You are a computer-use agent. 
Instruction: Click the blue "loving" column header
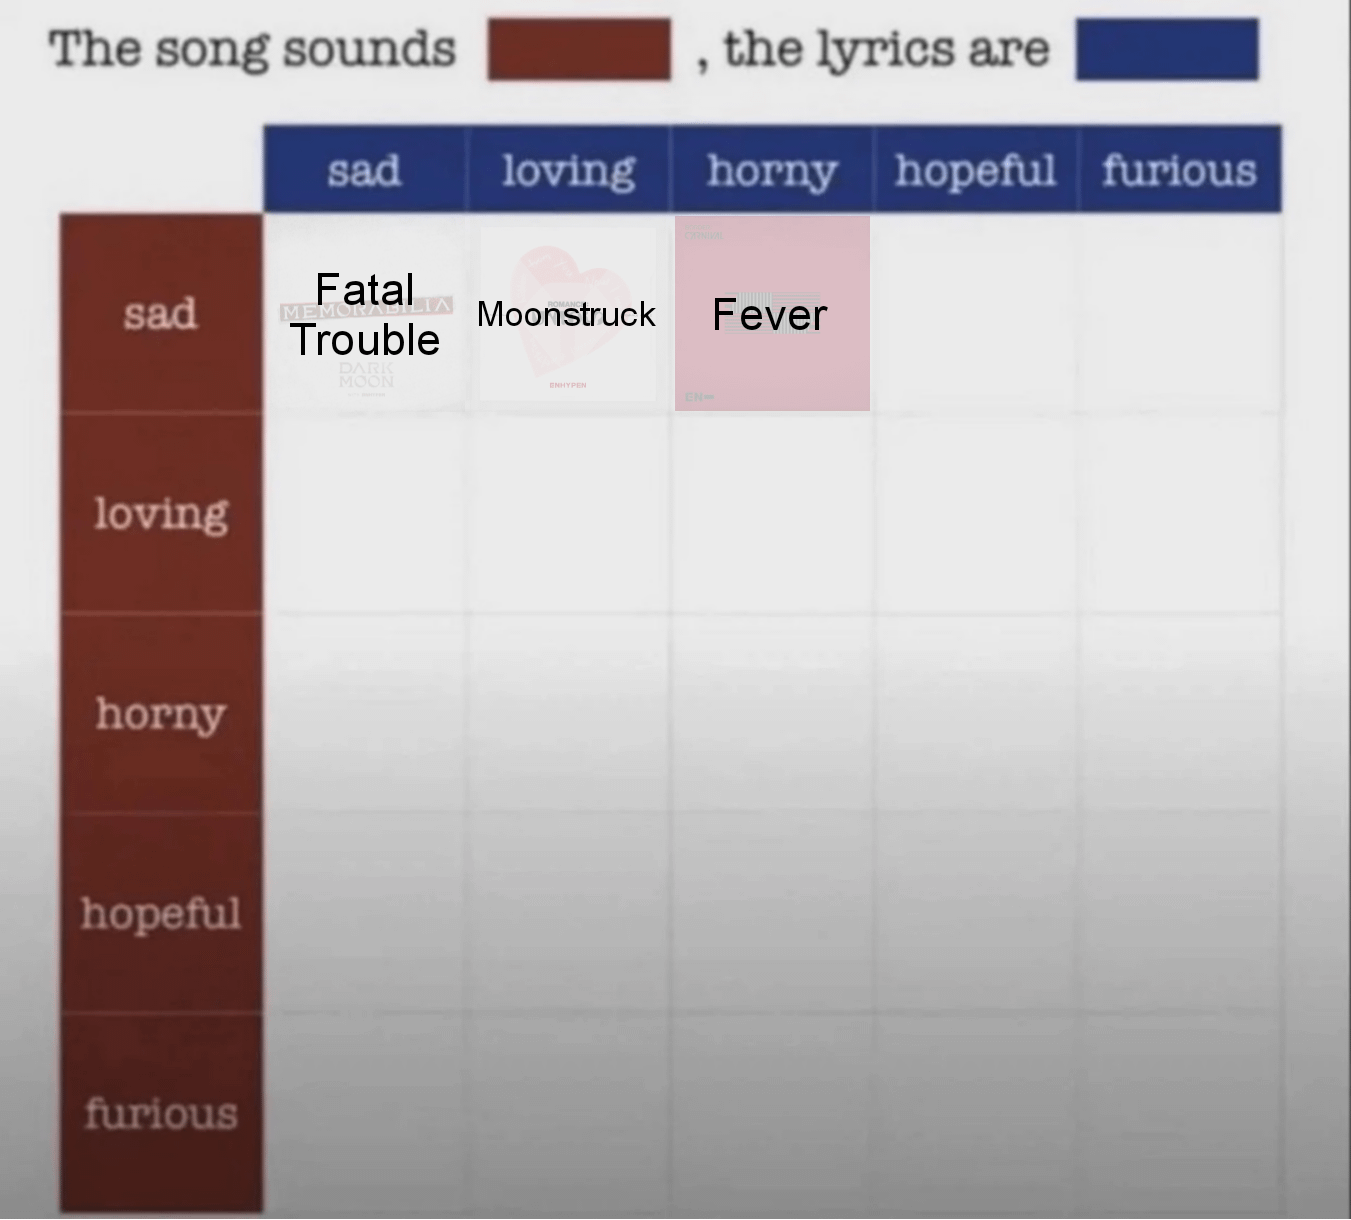point(568,169)
